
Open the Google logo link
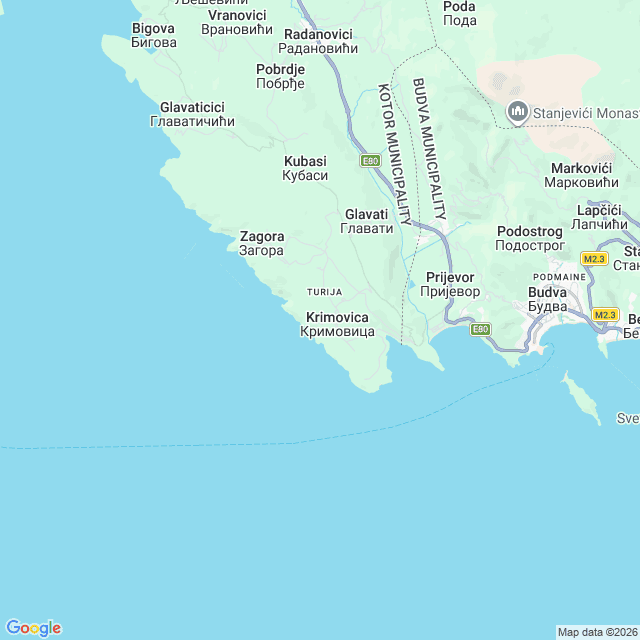coord(34,628)
